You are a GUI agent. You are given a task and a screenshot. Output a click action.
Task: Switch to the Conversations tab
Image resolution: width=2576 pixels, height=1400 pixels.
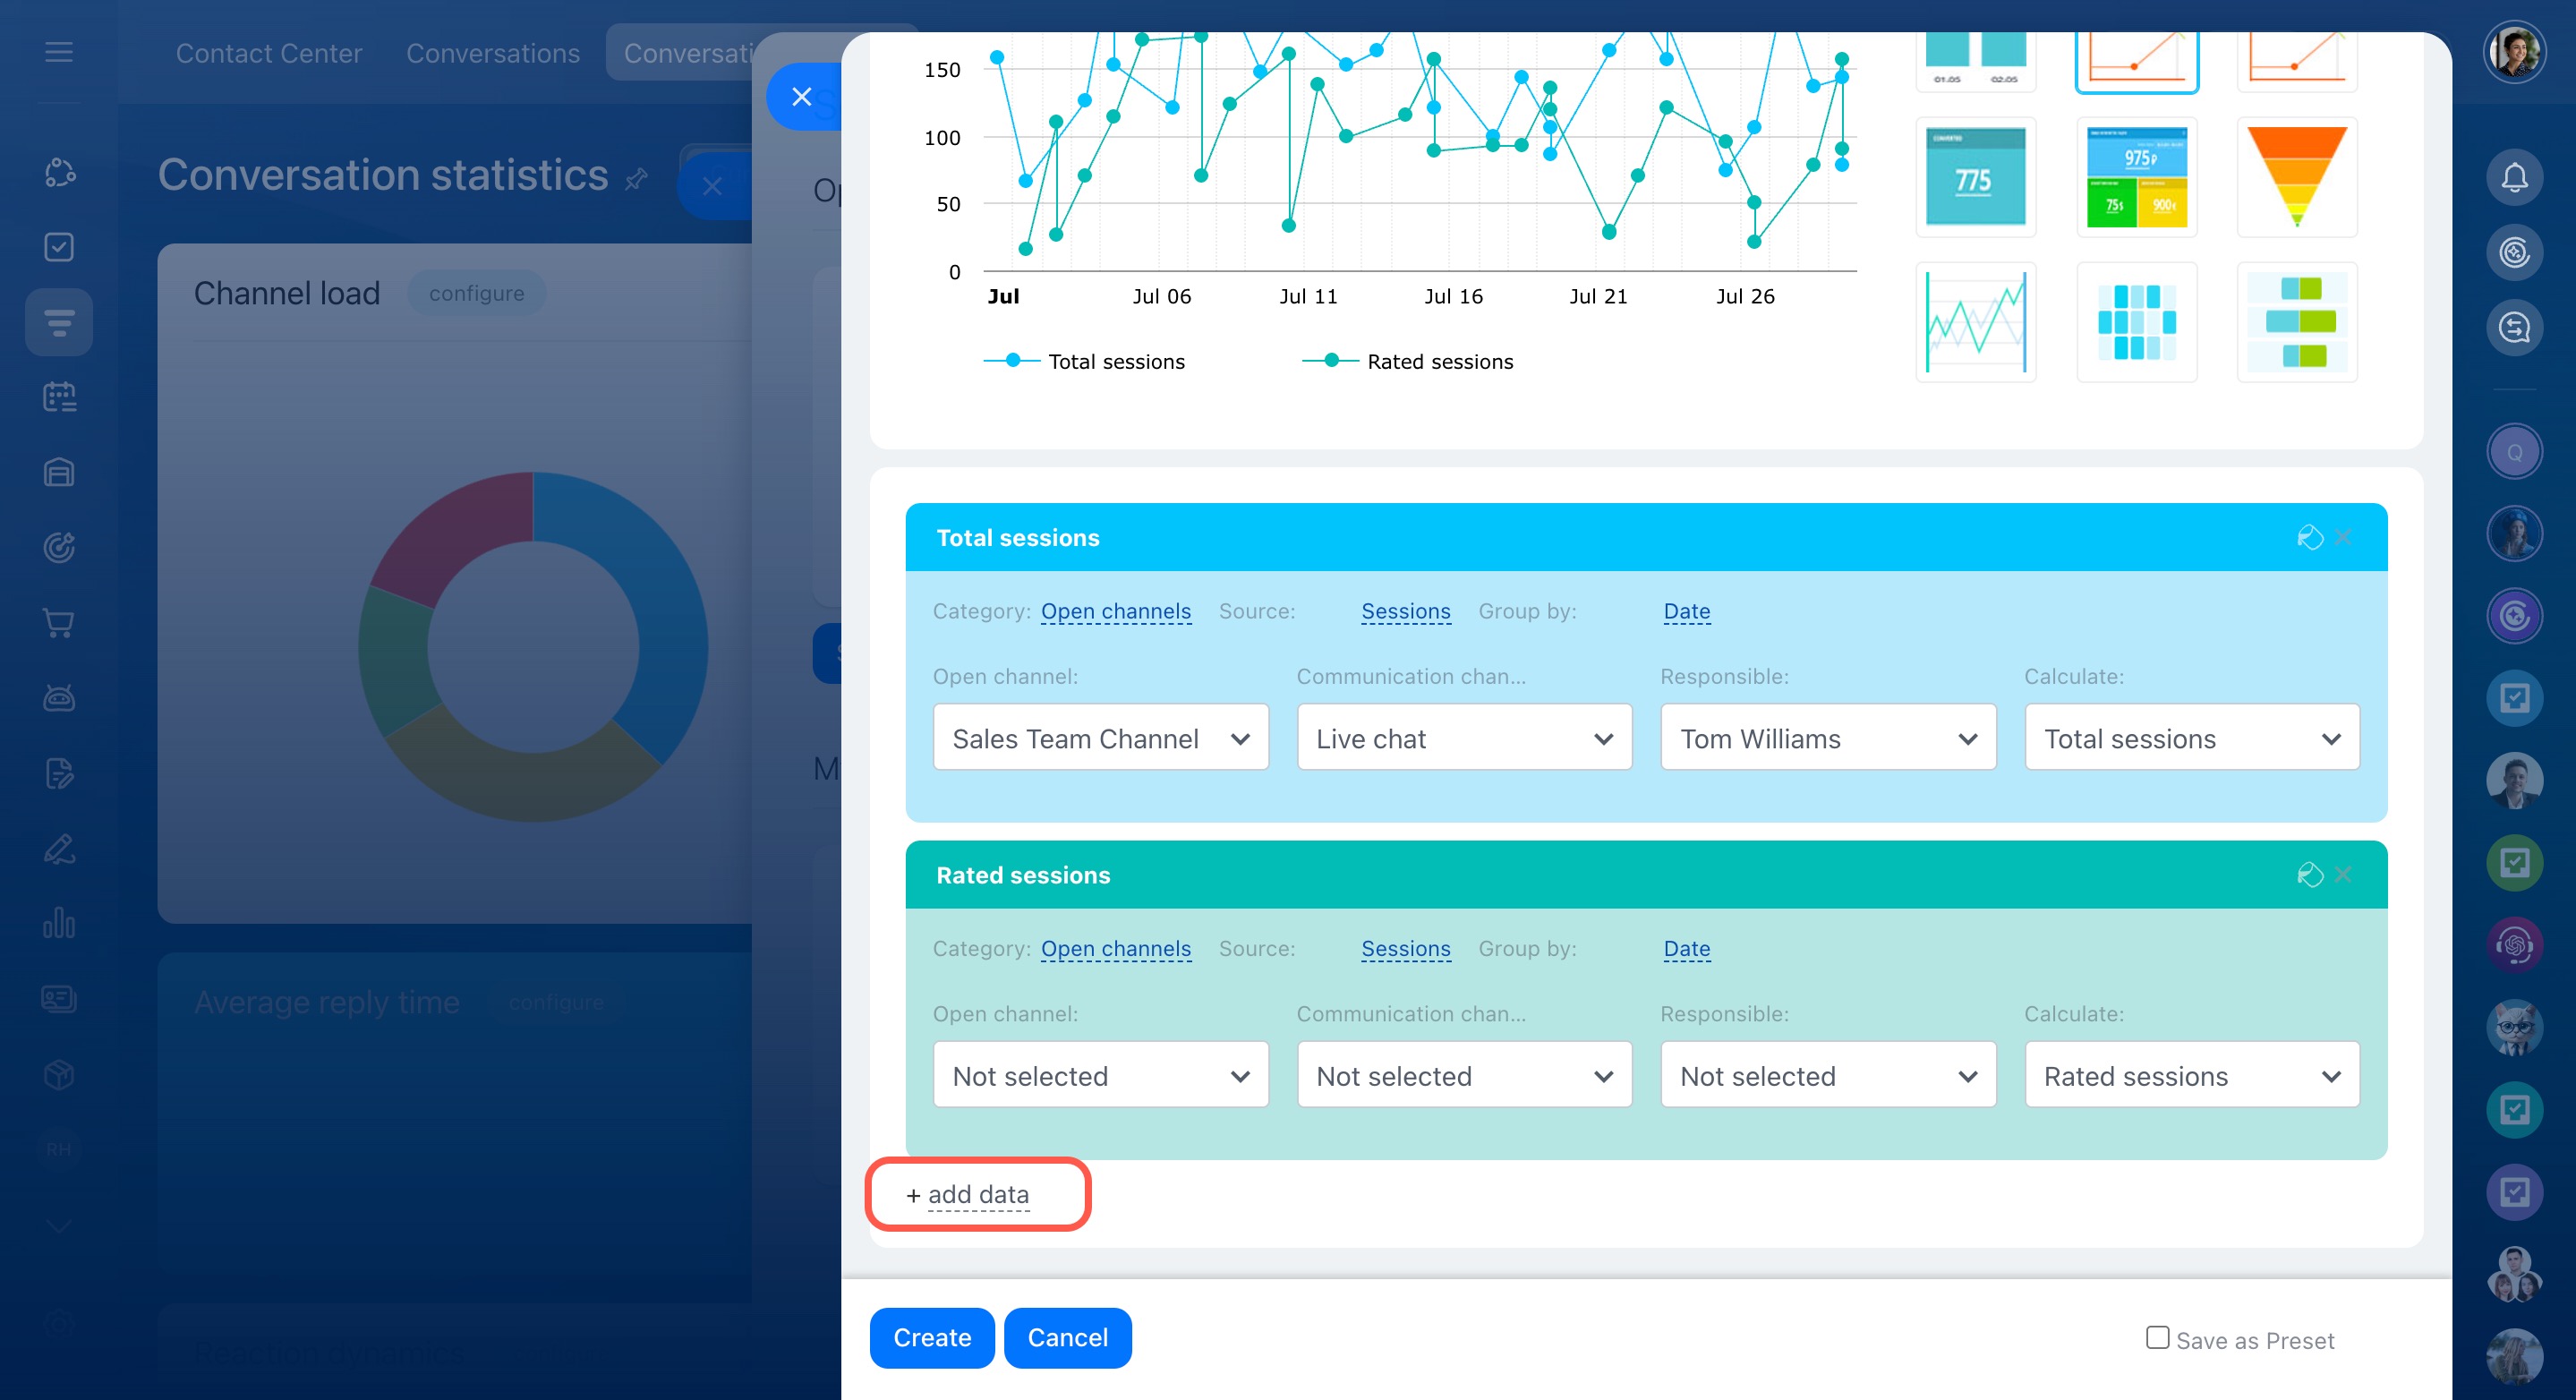coord(492,53)
